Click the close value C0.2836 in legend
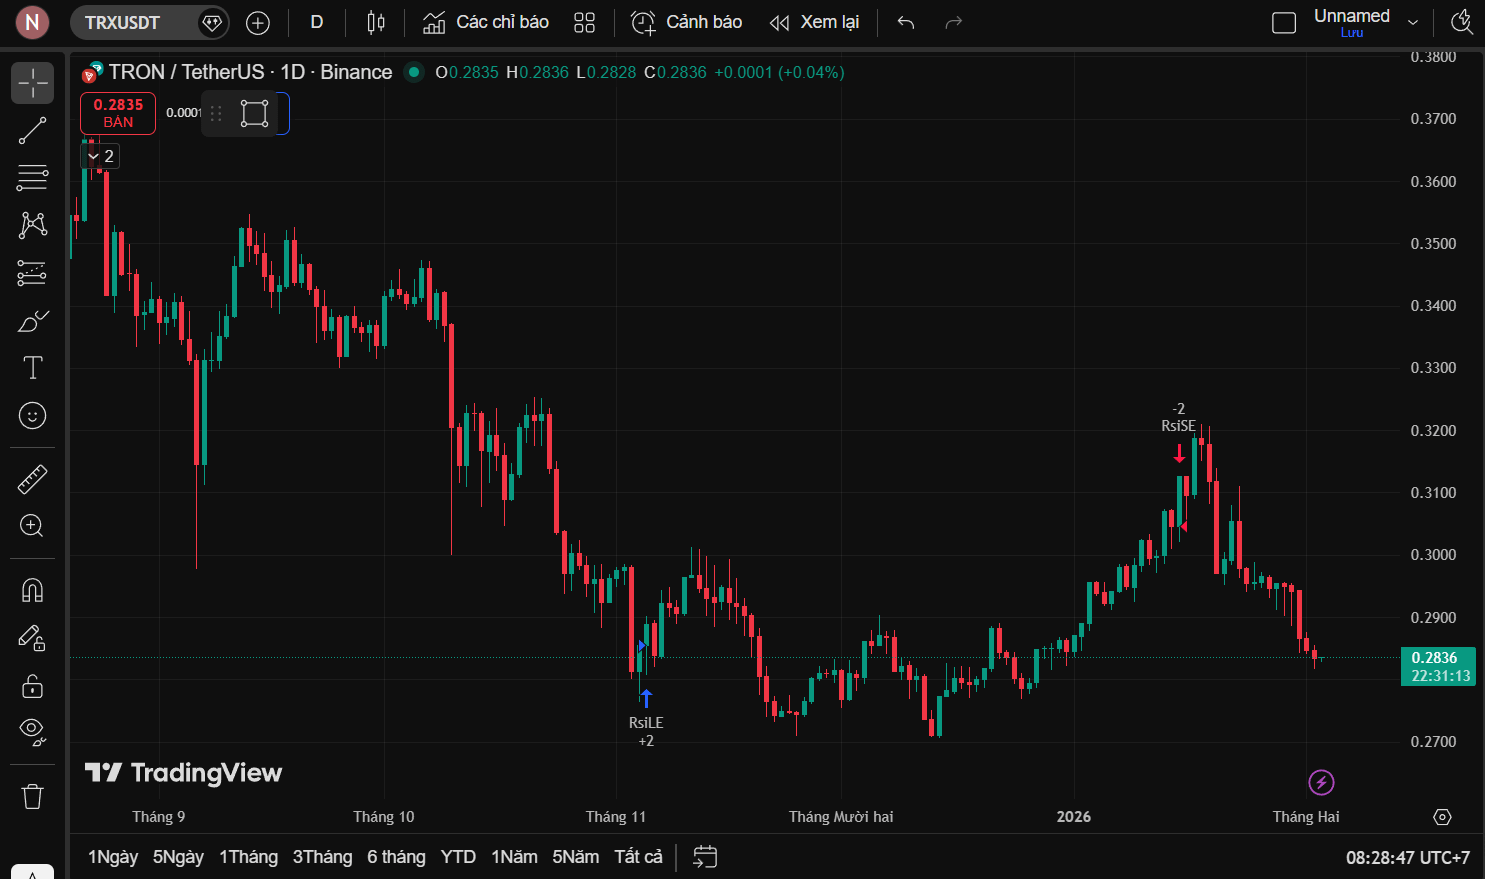This screenshot has height=879, width=1485. (675, 72)
